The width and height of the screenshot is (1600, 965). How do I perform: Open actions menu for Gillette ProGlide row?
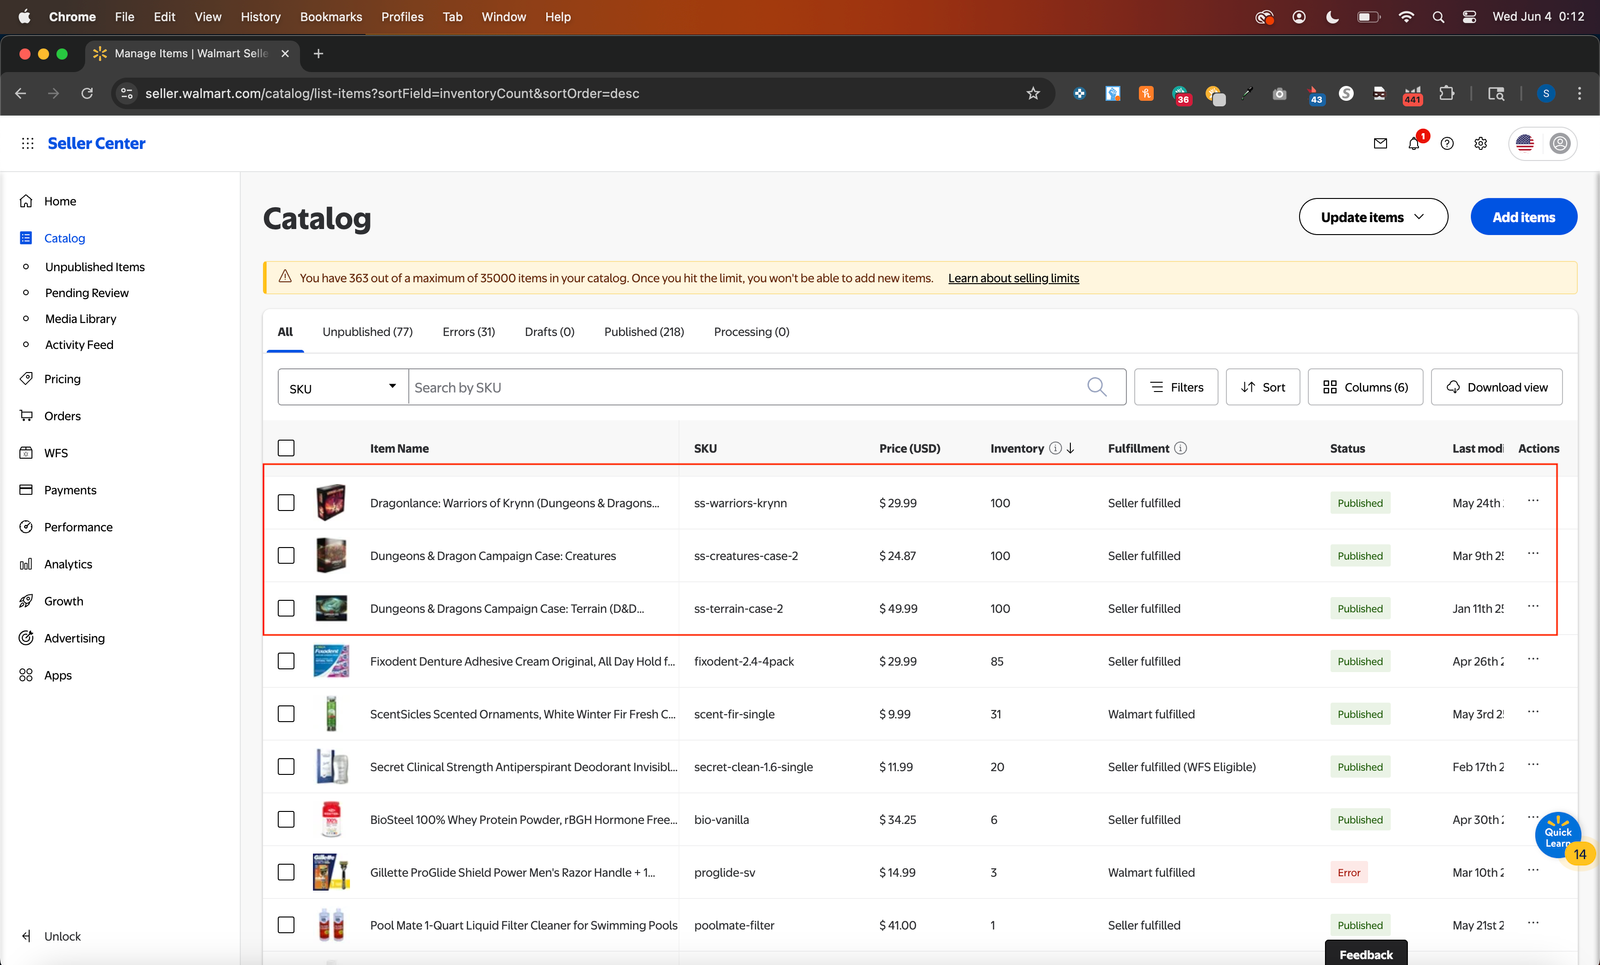[1533, 870]
